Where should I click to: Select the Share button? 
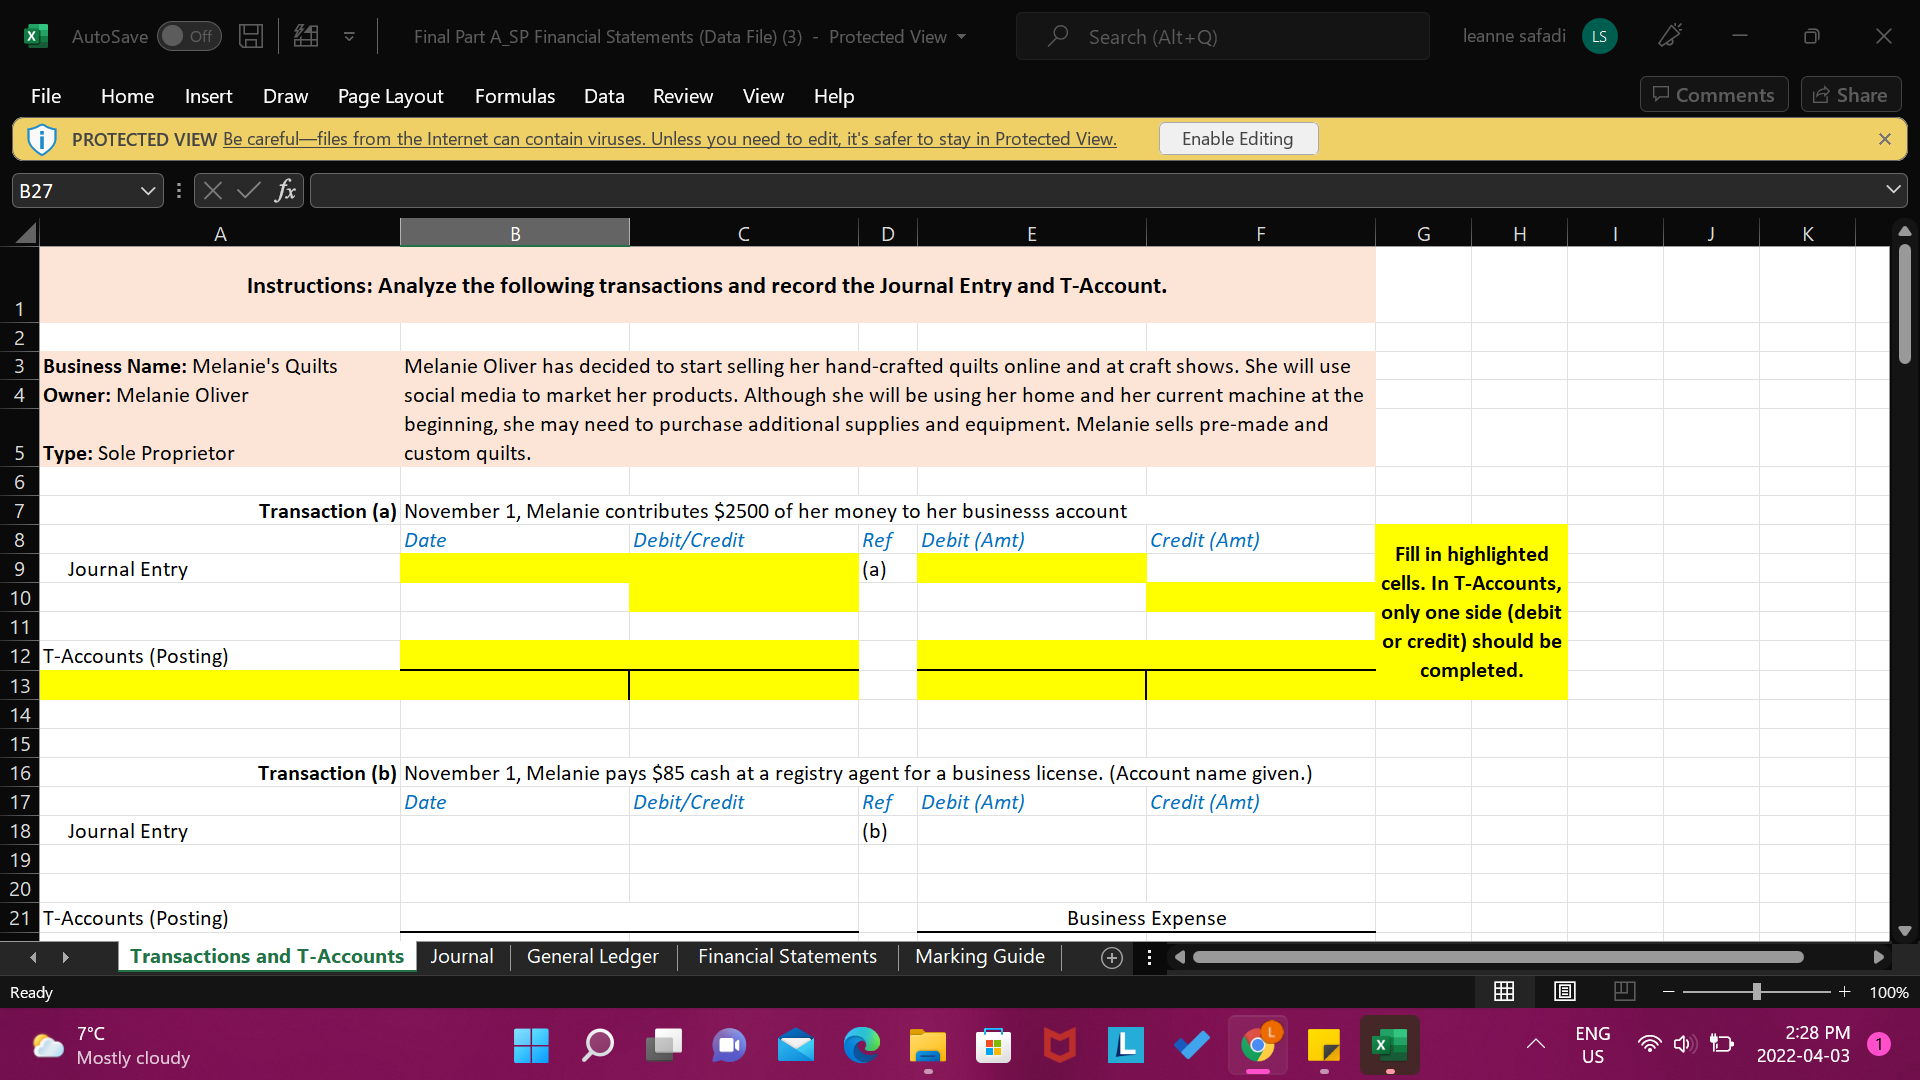coord(1850,94)
